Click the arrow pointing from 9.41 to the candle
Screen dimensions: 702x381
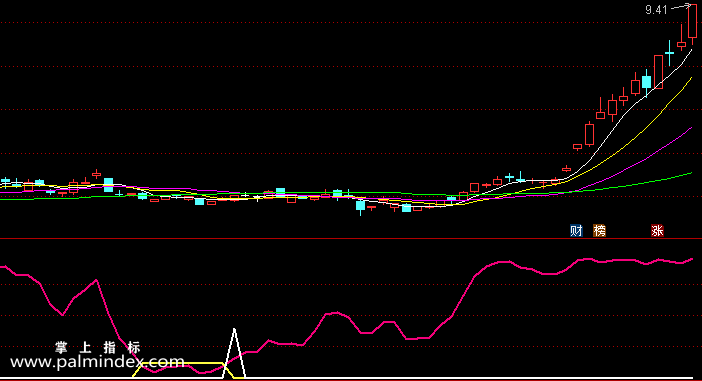coord(681,7)
